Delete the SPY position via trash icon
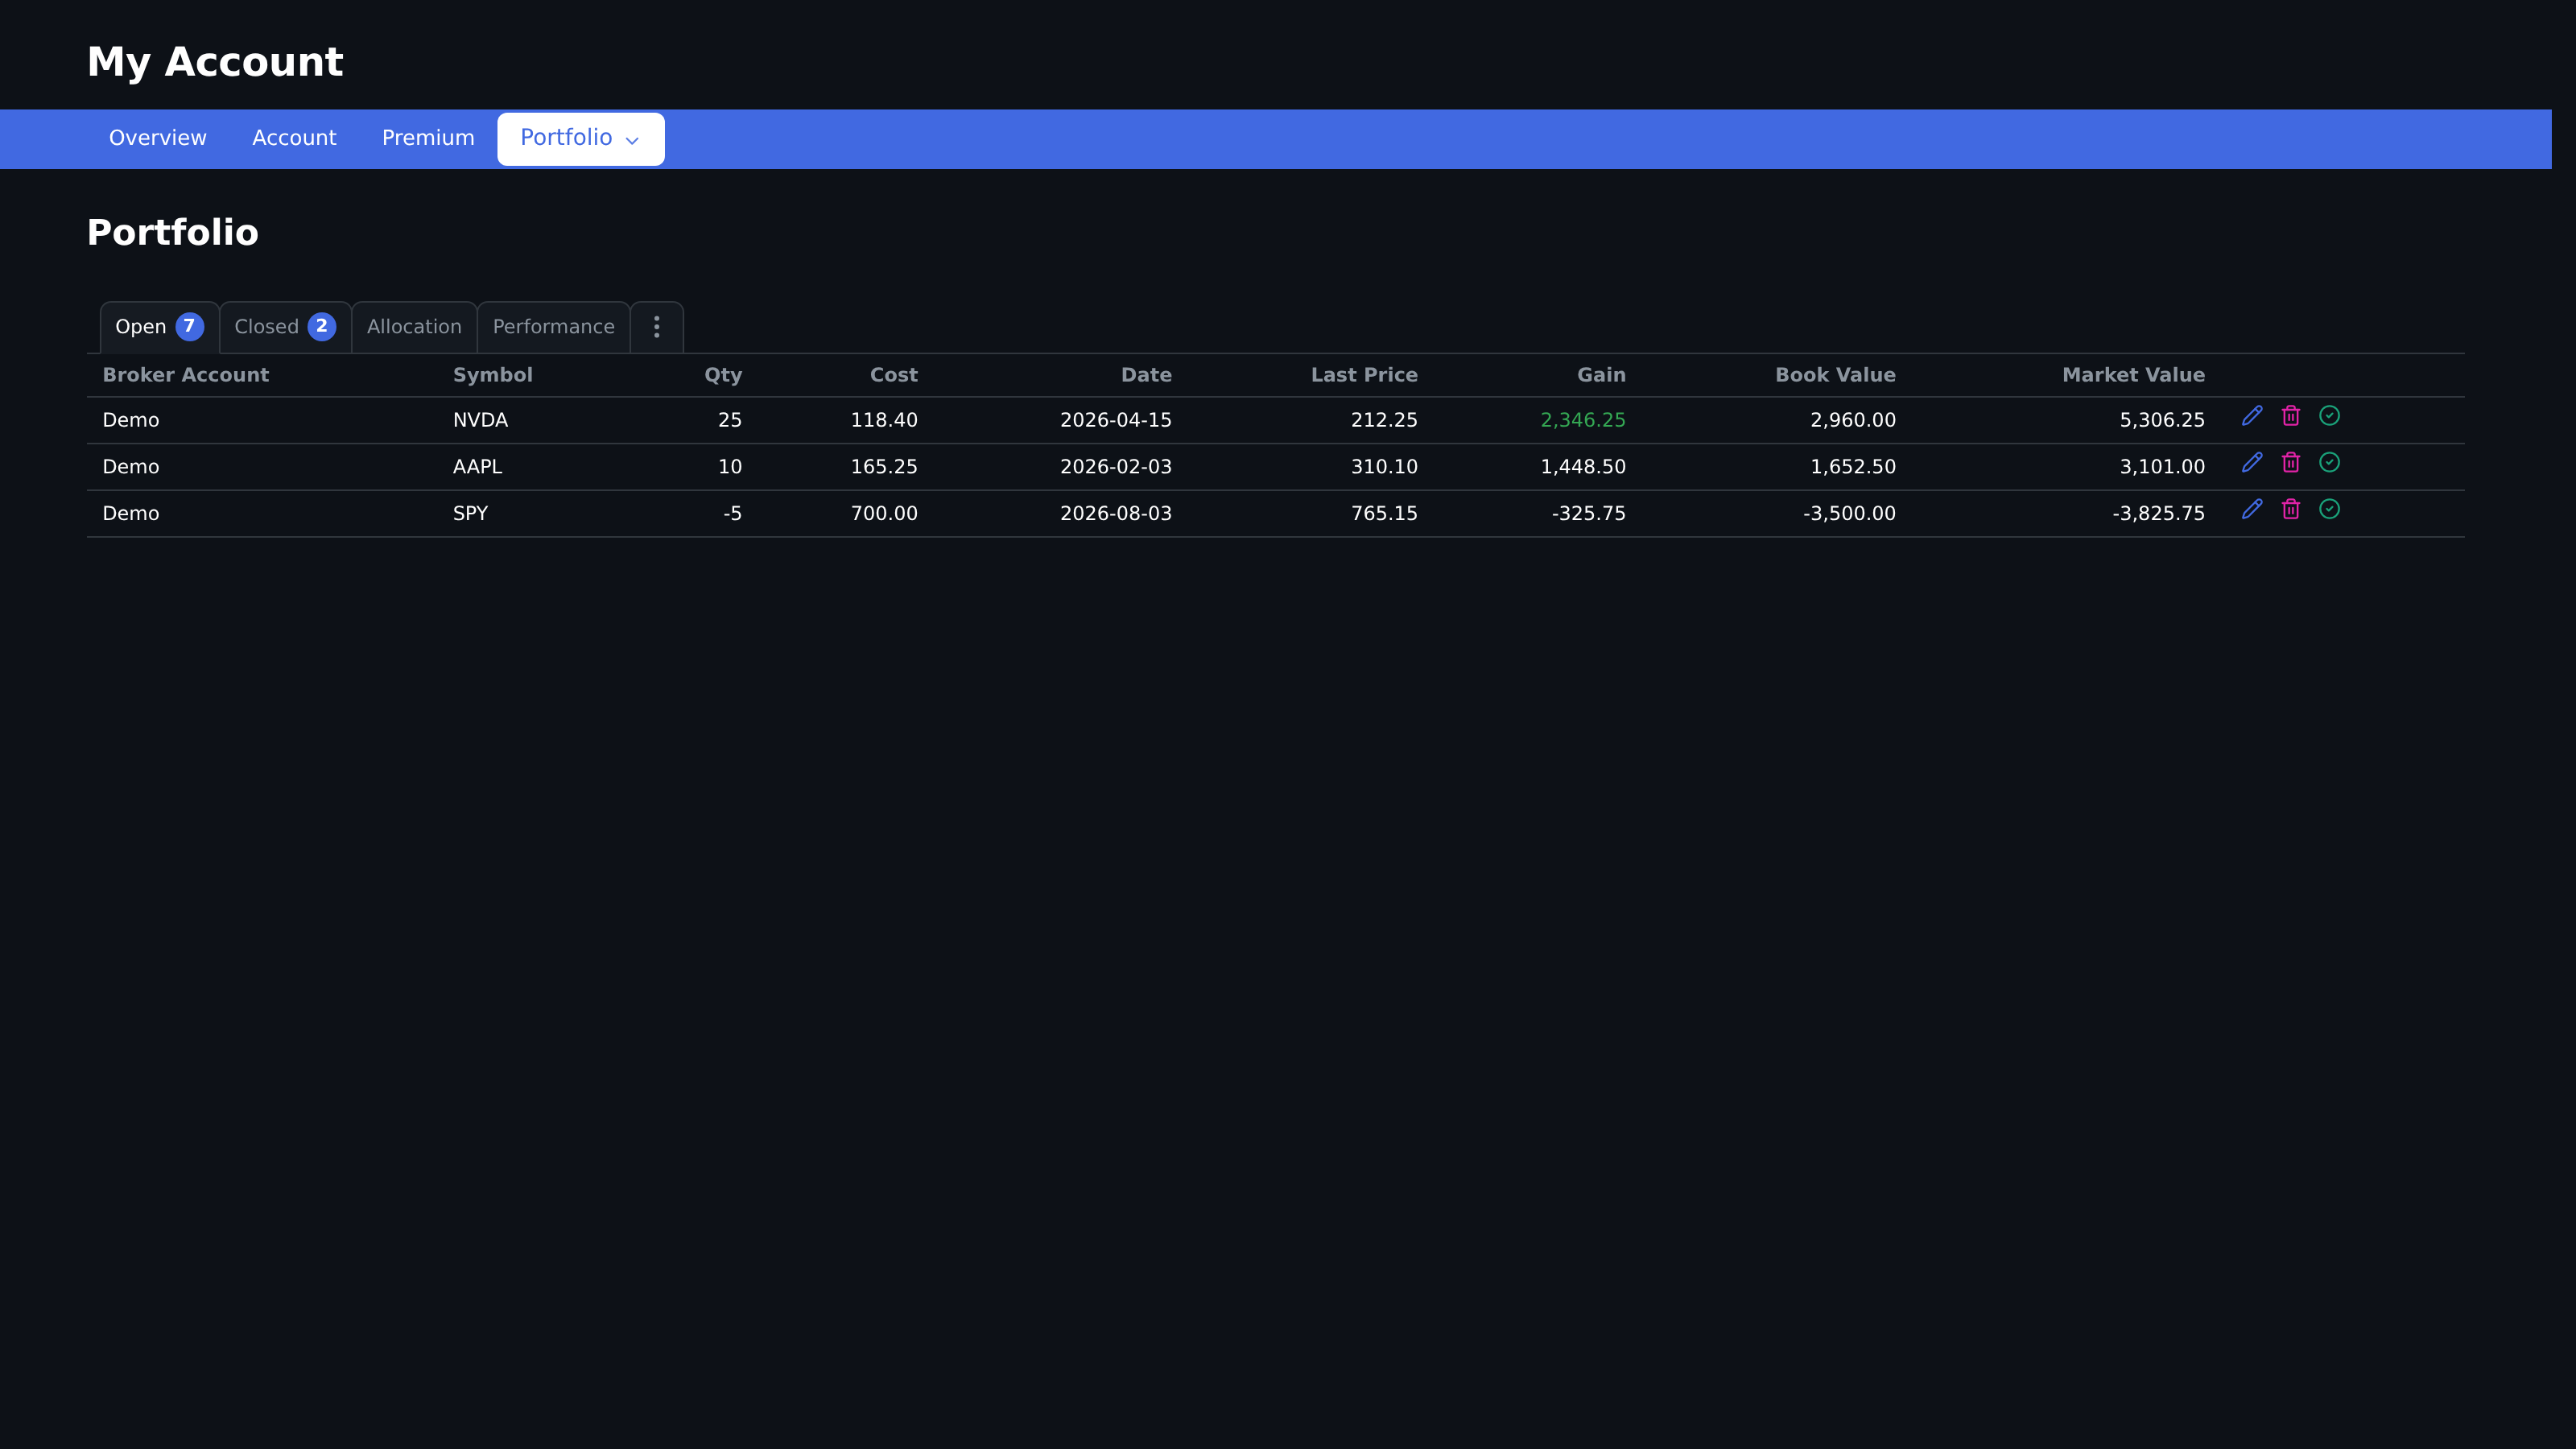Image resolution: width=2576 pixels, height=1449 pixels. point(2291,509)
